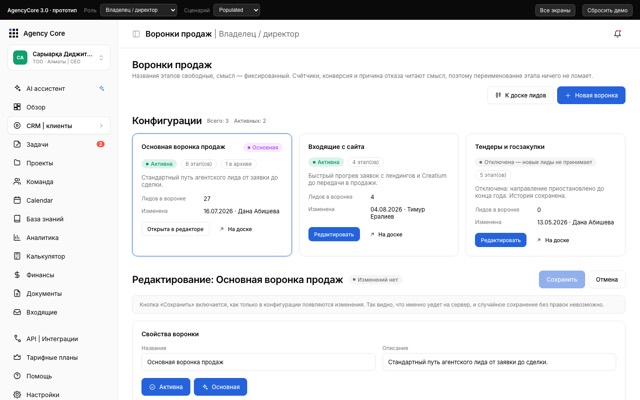The image size is (640, 400).
Task: Open API | Интеграции icon
Action: click(x=17, y=338)
